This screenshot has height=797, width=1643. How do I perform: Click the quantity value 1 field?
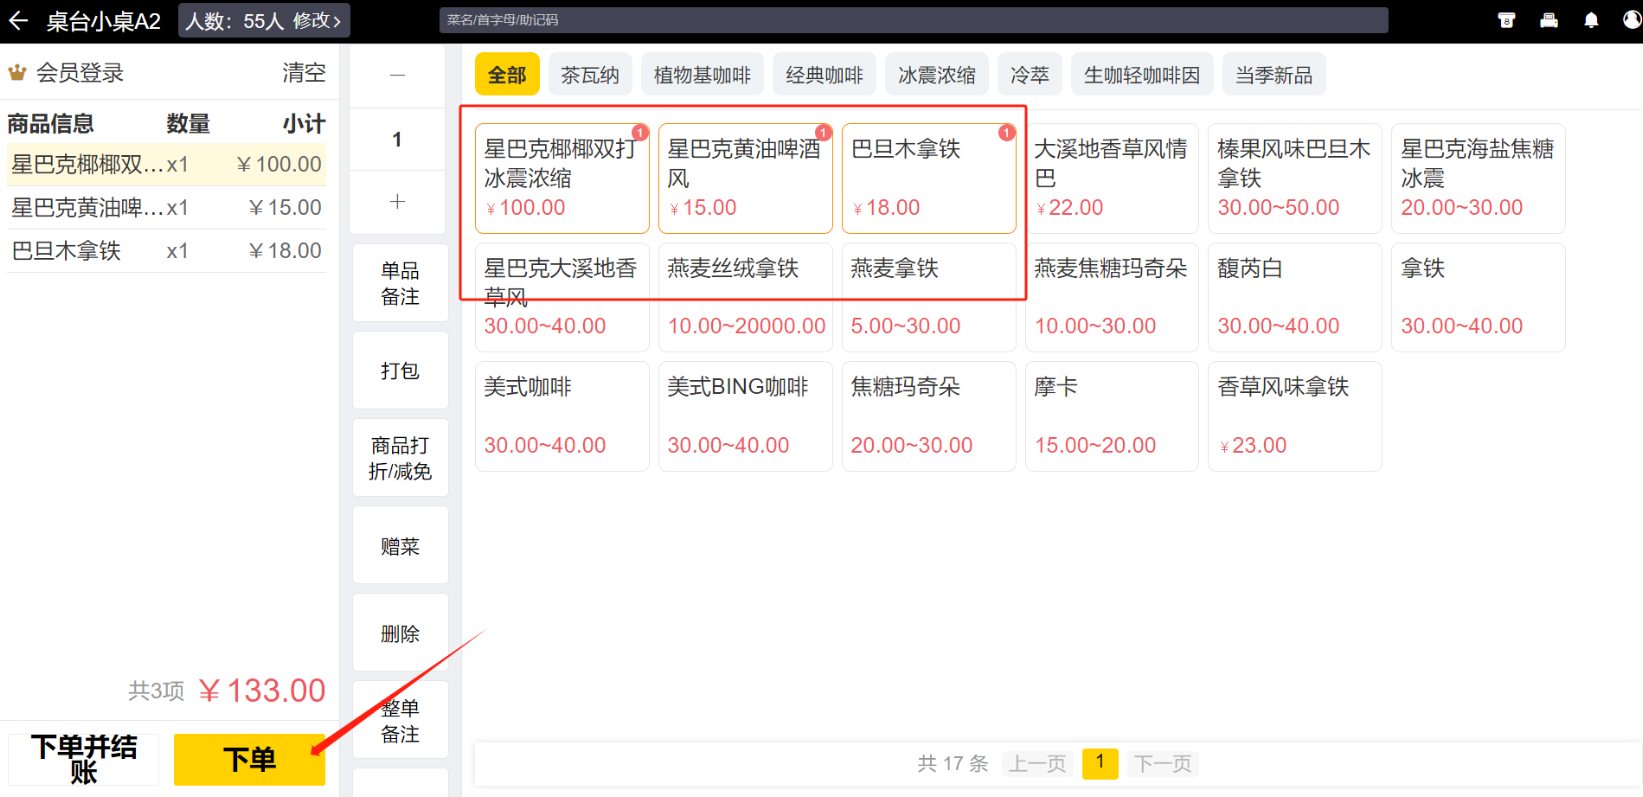coord(397,139)
